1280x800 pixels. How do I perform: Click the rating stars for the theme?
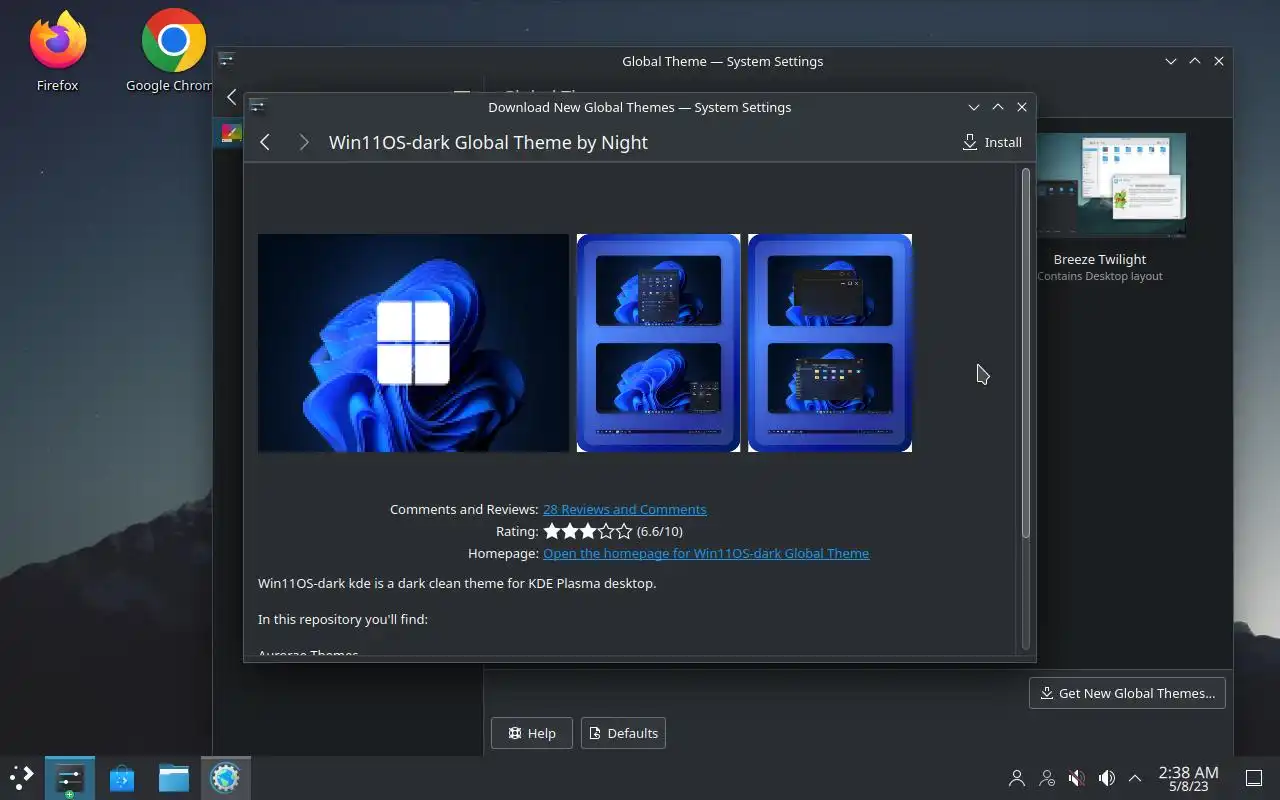(x=588, y=531)
